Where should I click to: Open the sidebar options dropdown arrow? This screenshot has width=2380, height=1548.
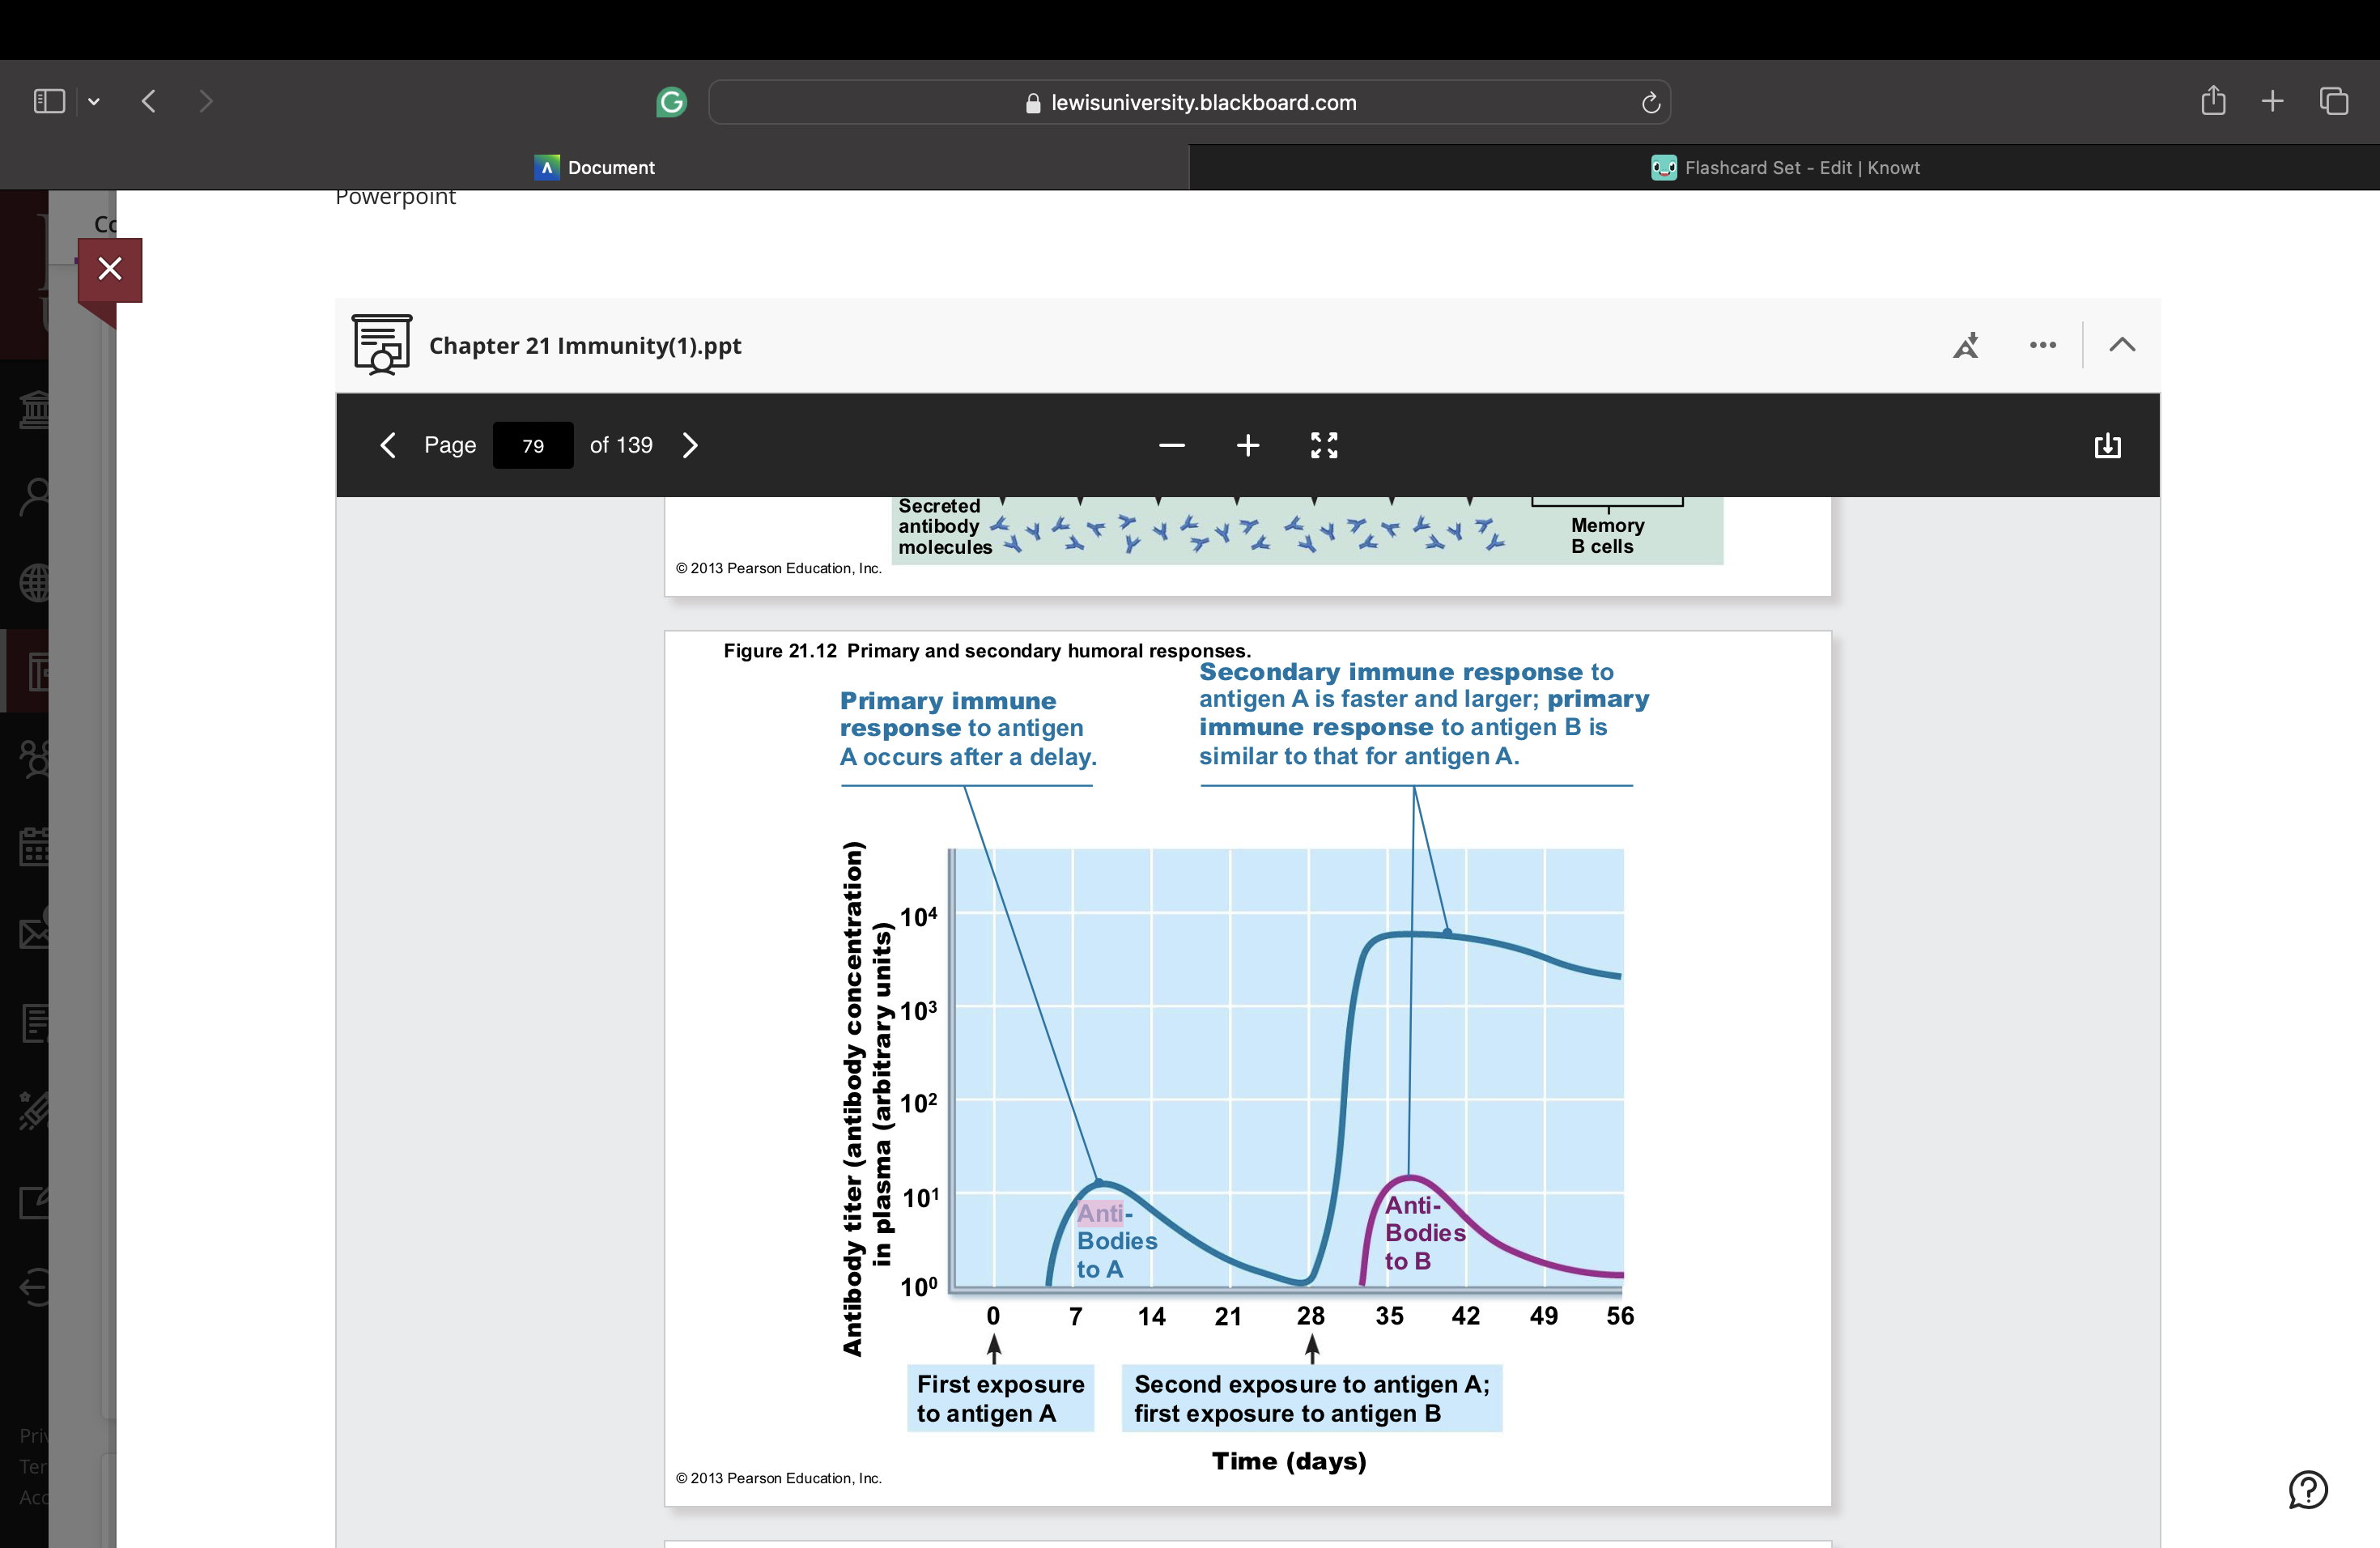tap(94, 101)
